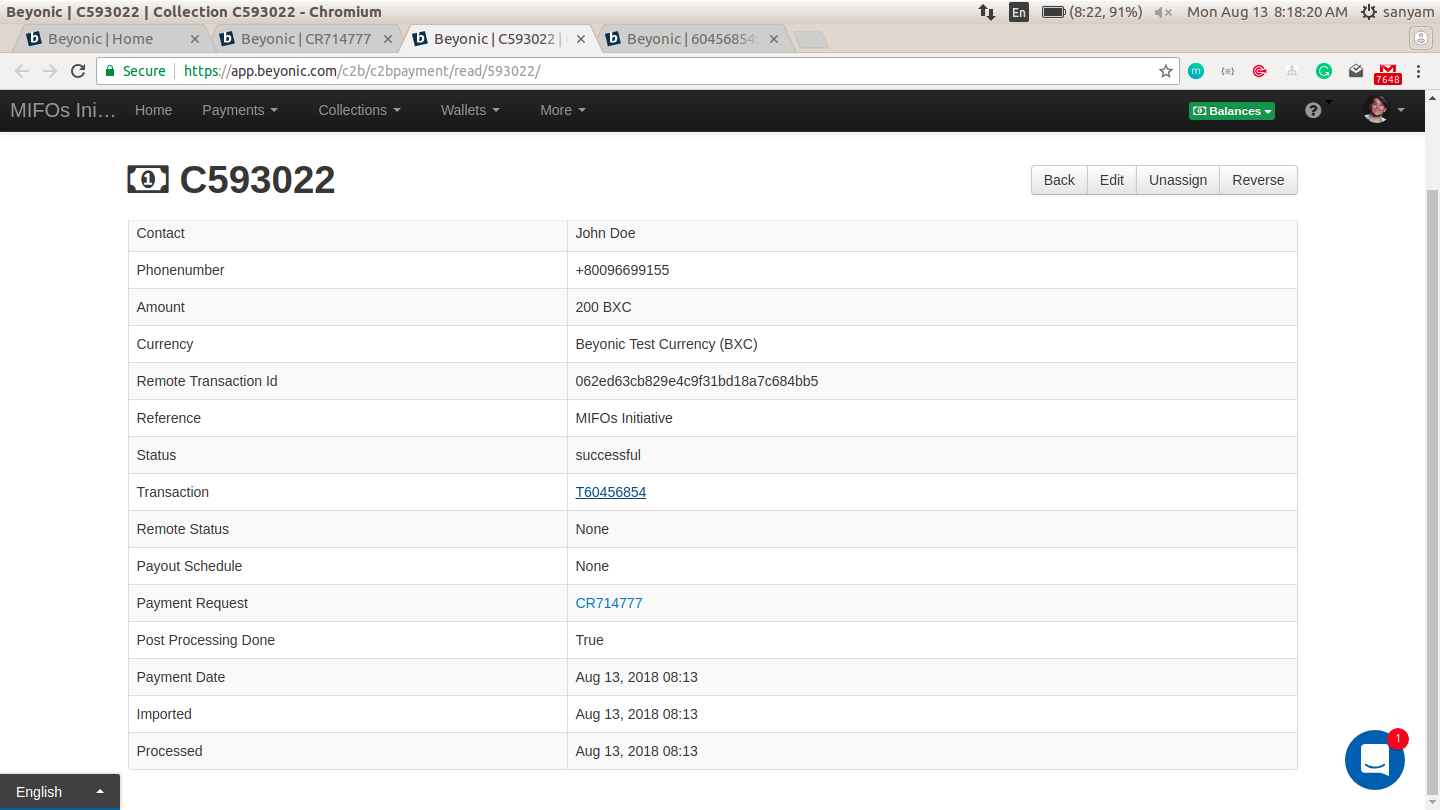Click the Grammarly extension icon
The image size is (1440, 810).
[1324, 71]
